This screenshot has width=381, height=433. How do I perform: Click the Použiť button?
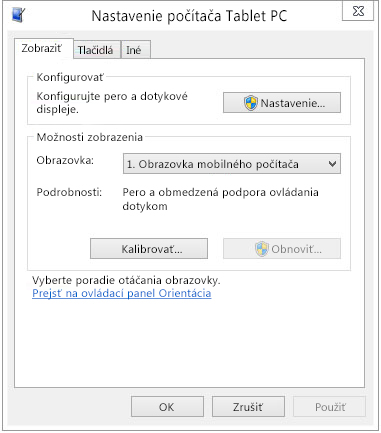pyautogui.click(x=330, y=407)
